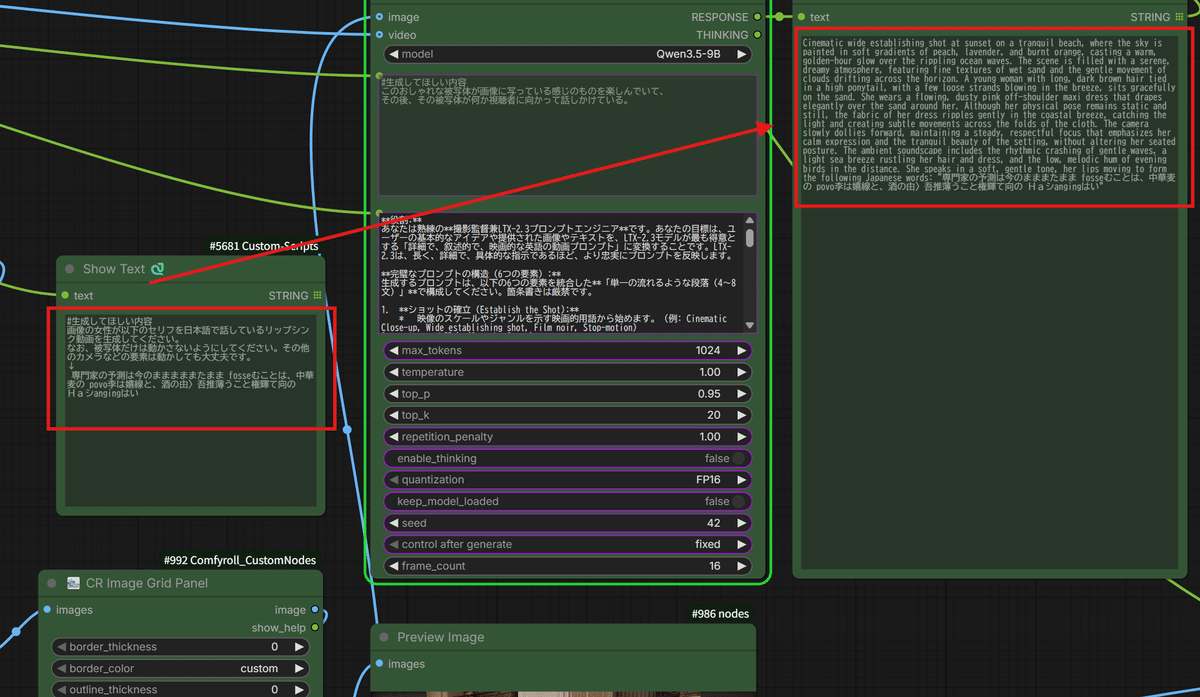Open the border_color combo showing custom

(x=179, y=668)
